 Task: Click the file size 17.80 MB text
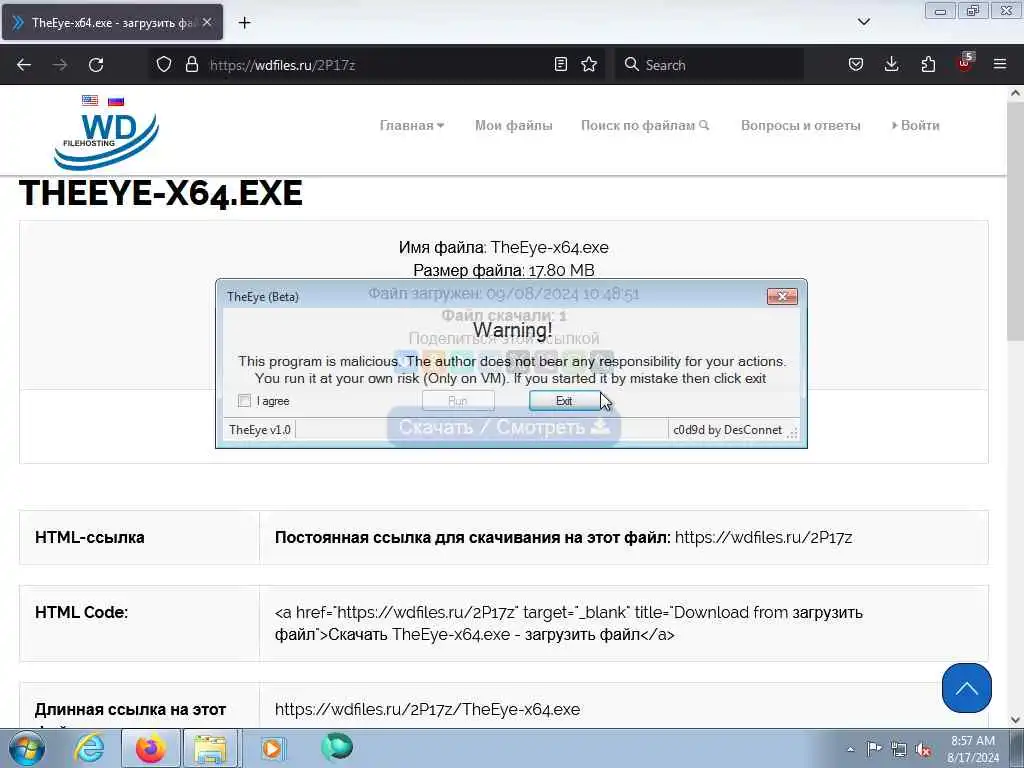pyautogui.click(x=561, y=270)
